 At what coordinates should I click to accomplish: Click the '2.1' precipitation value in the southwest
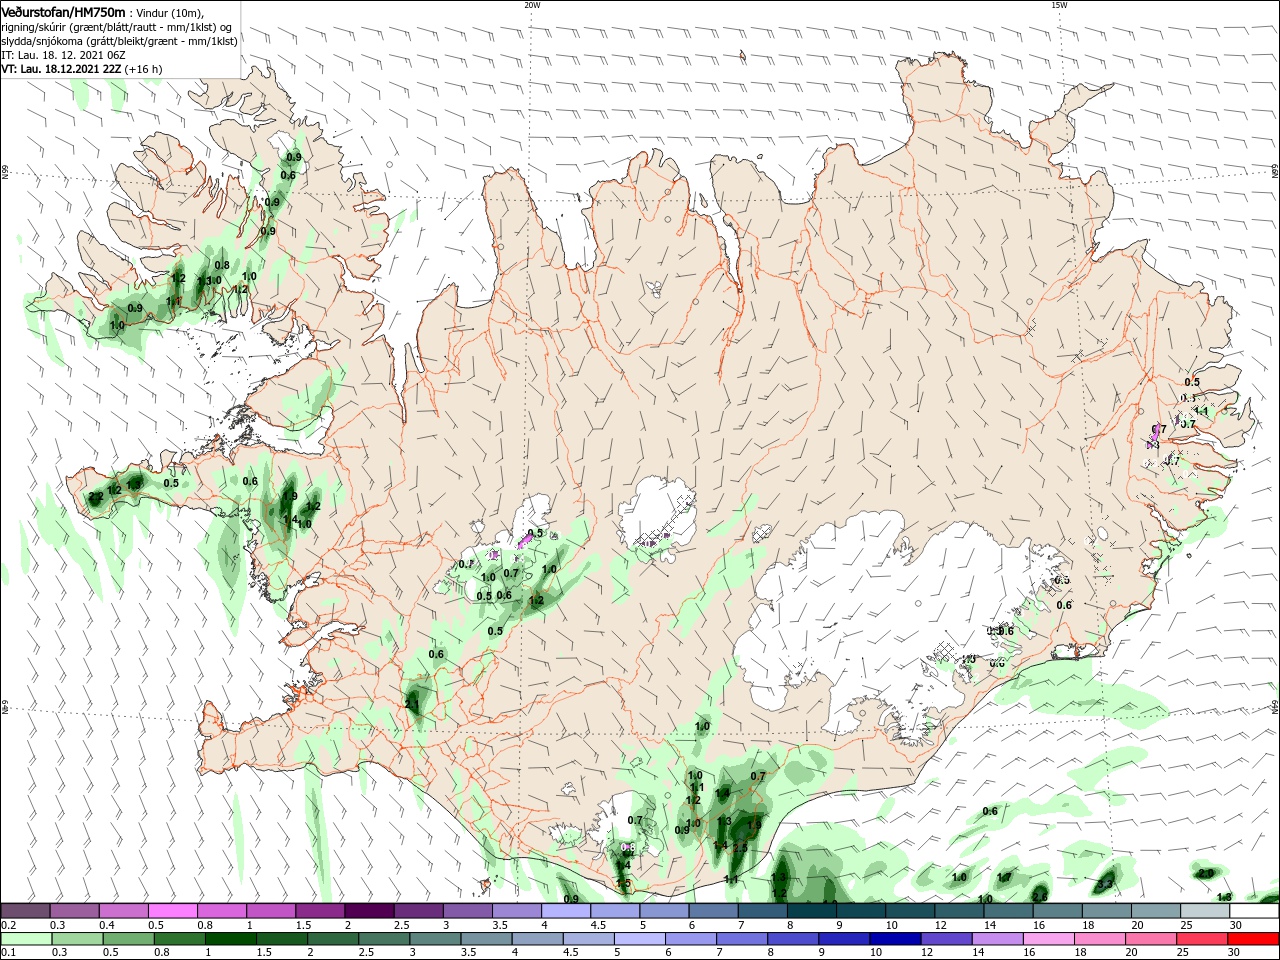pos(412,704)
